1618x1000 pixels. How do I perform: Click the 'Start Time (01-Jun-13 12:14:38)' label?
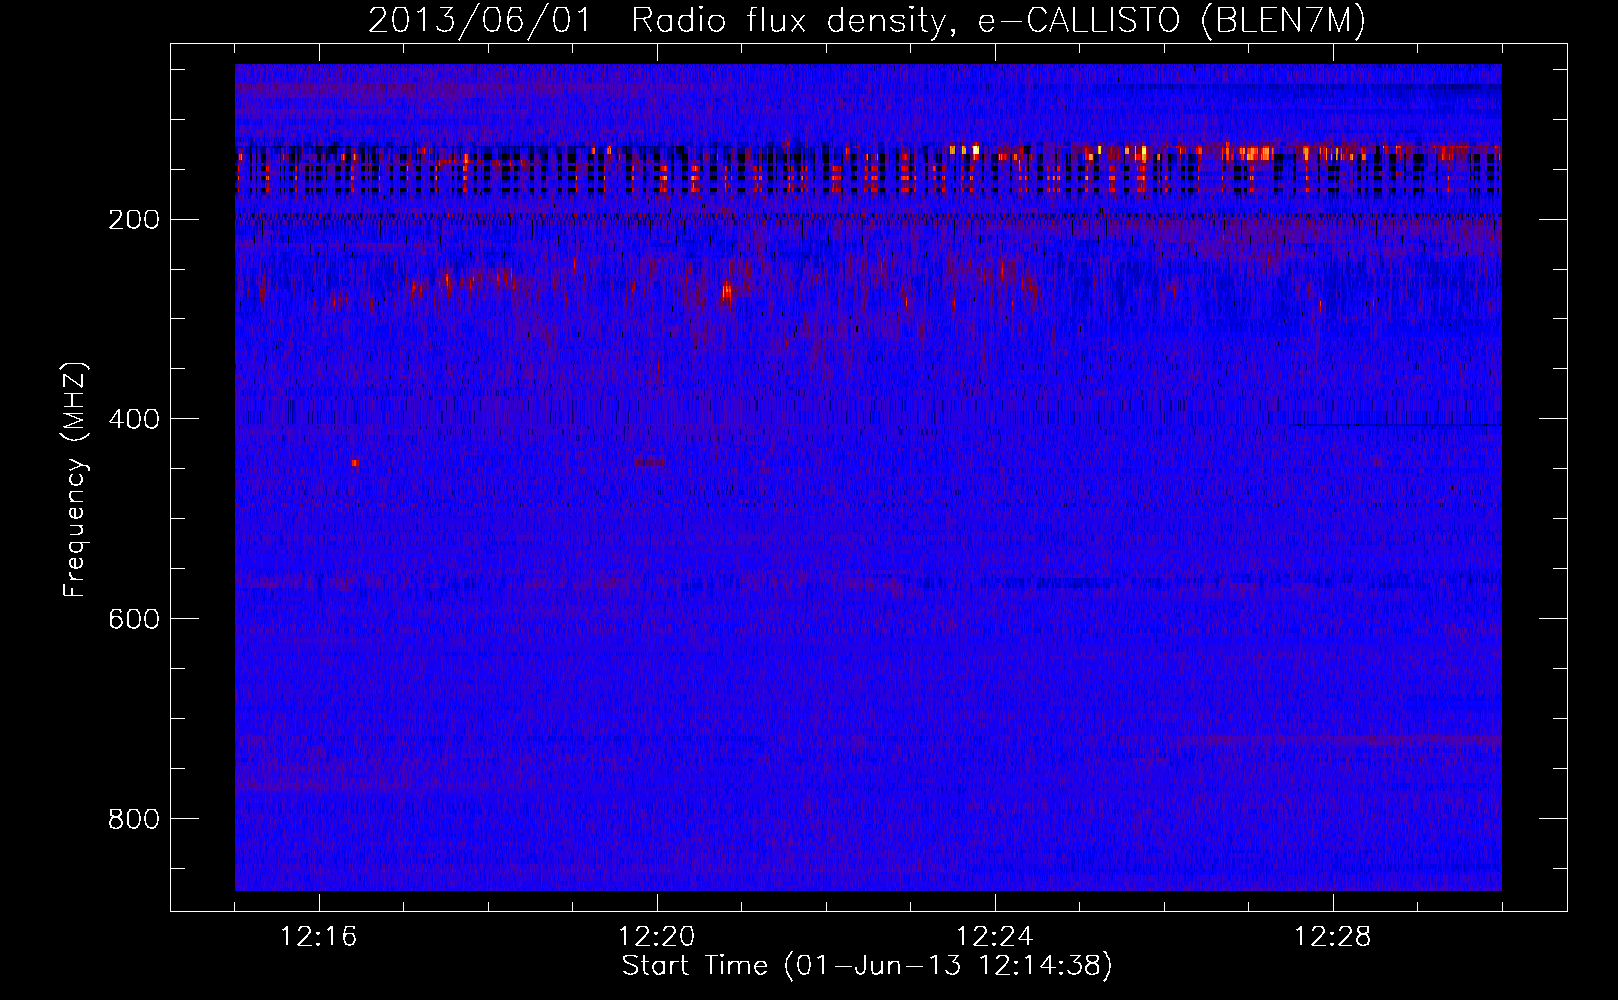tap(867, 966)
